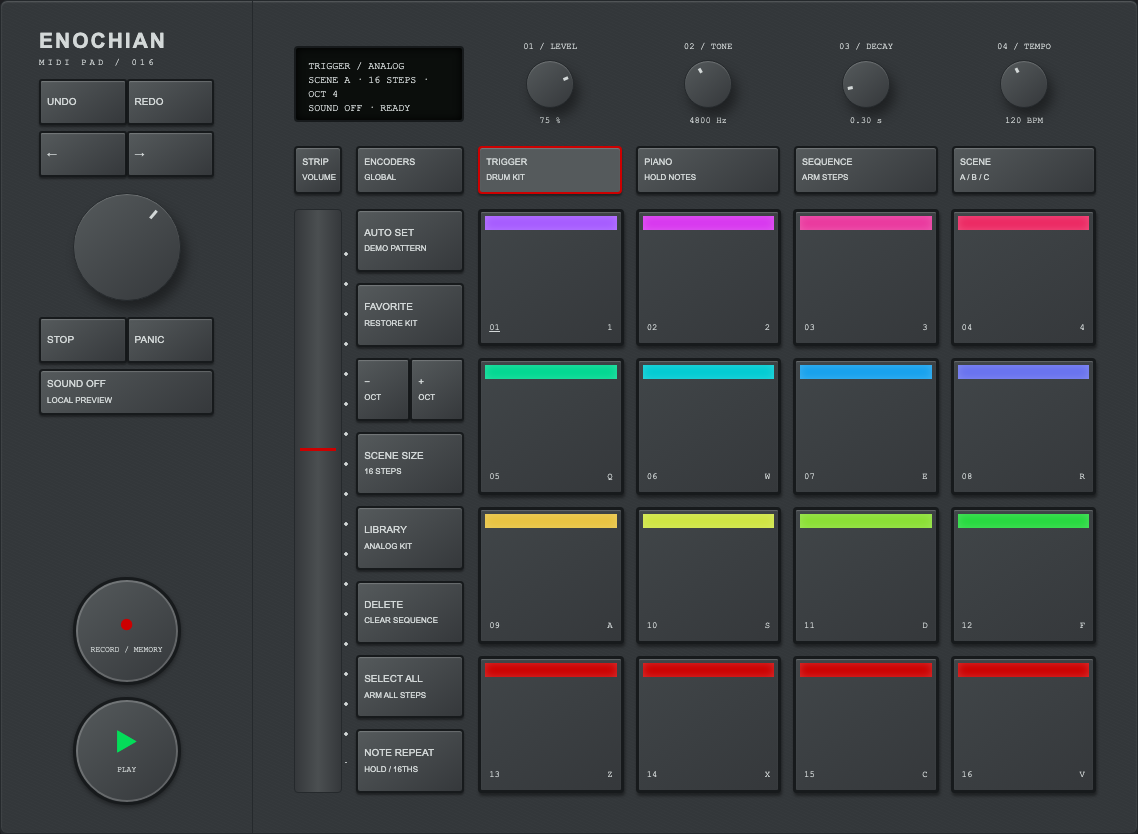Viewport: 1138px width, 834px height.
Task: Tap the red pad 13
Action: point(551,724)
